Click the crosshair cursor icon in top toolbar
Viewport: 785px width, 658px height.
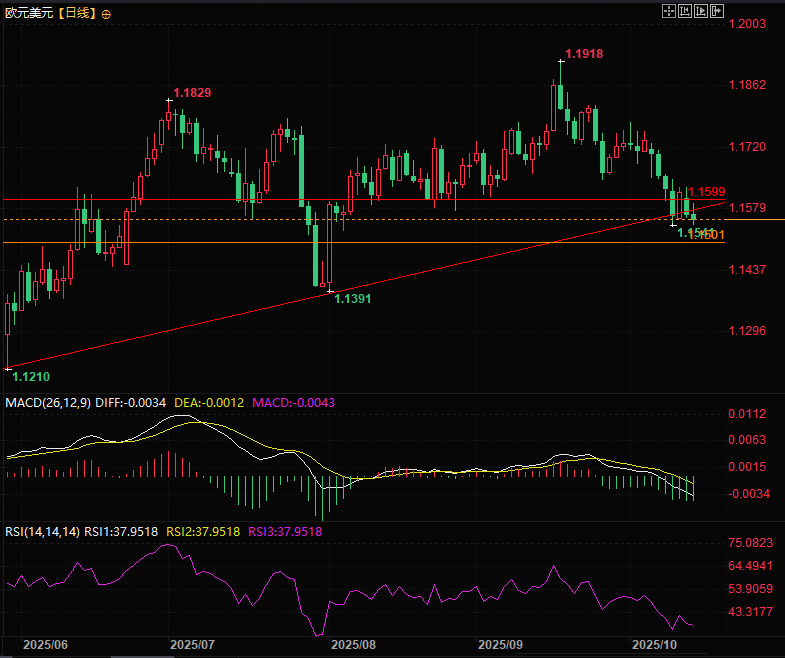click(670, 11)
